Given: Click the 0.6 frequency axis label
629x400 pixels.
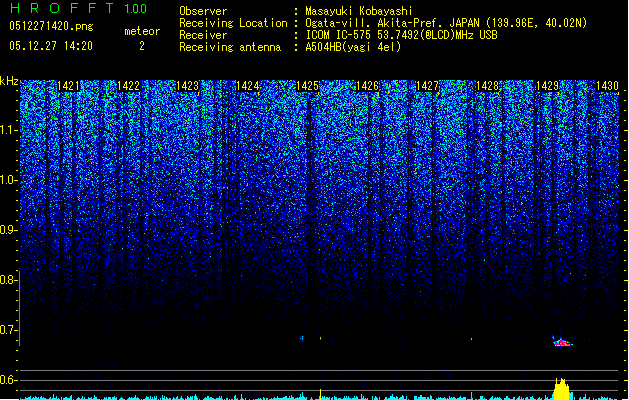Looking at the screenshot, I should tap(8, 380).
